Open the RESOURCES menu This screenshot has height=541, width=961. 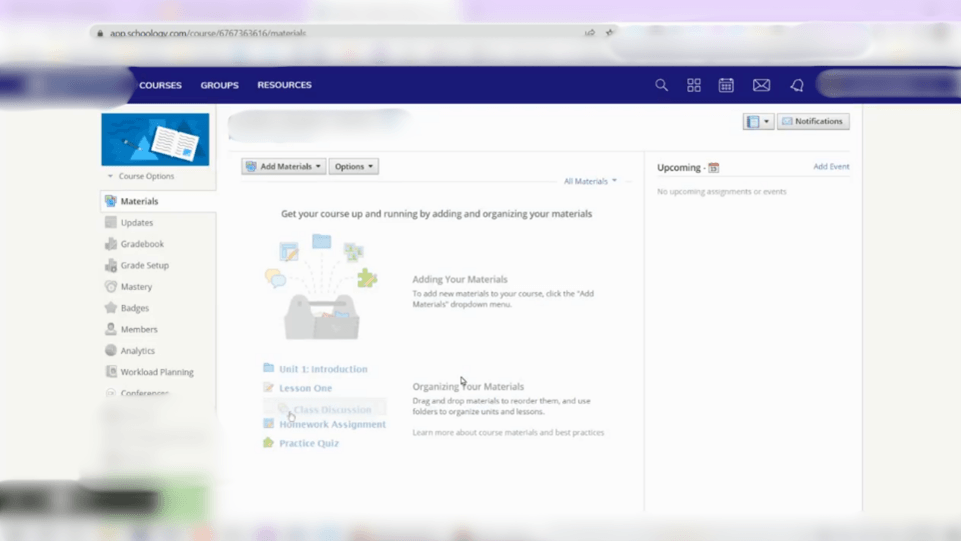(x=284, y=85)
